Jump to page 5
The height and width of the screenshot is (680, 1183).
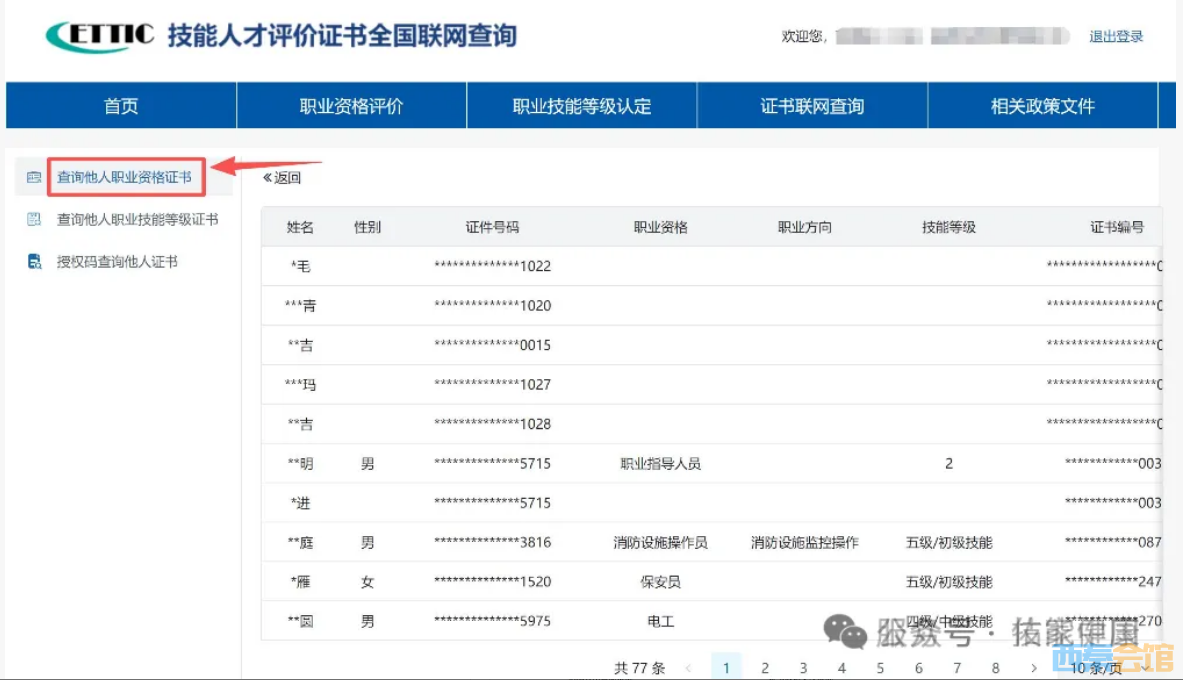880,668
